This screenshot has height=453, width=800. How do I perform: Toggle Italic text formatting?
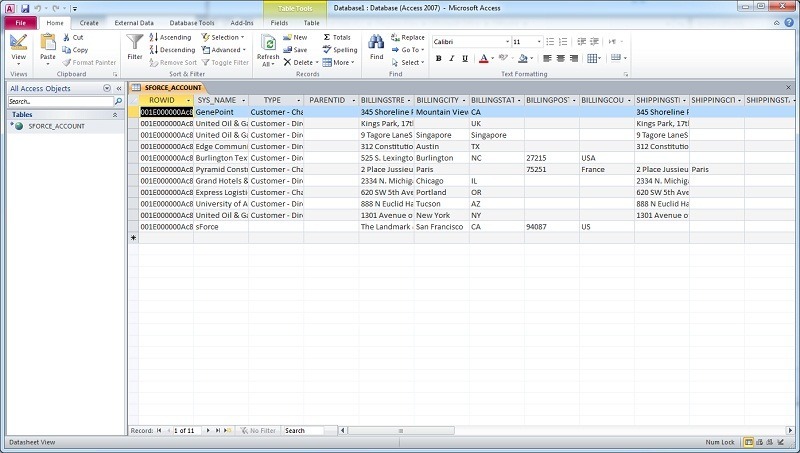pyautogui.click(x=451, y=58)
